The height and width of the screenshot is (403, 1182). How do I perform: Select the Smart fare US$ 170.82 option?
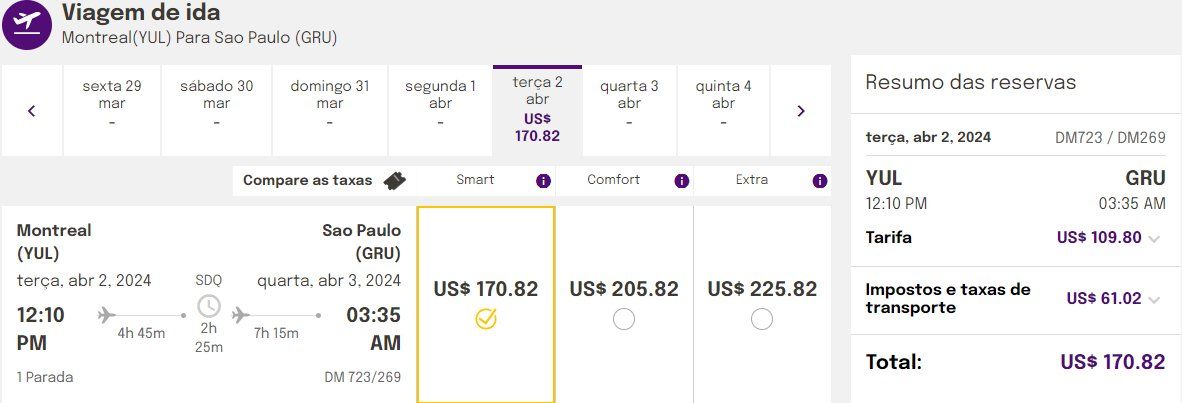[x=486, y=304]
